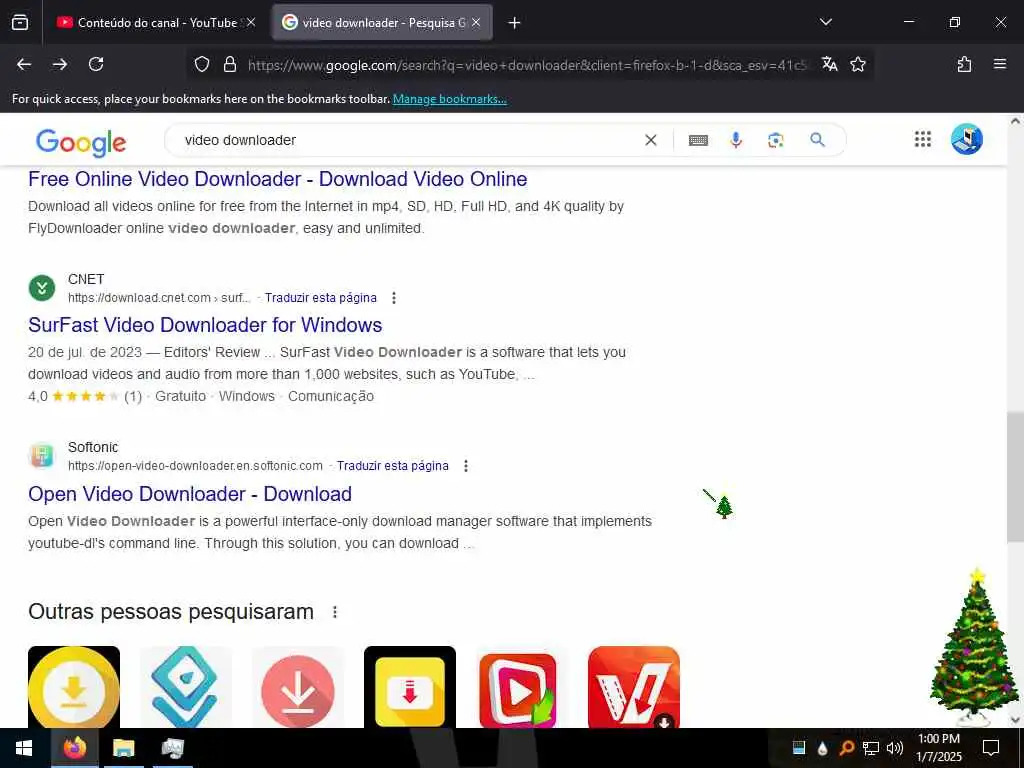Click the google.com address bar URL
1024x768 pixels.
click(x=528, y=65)
